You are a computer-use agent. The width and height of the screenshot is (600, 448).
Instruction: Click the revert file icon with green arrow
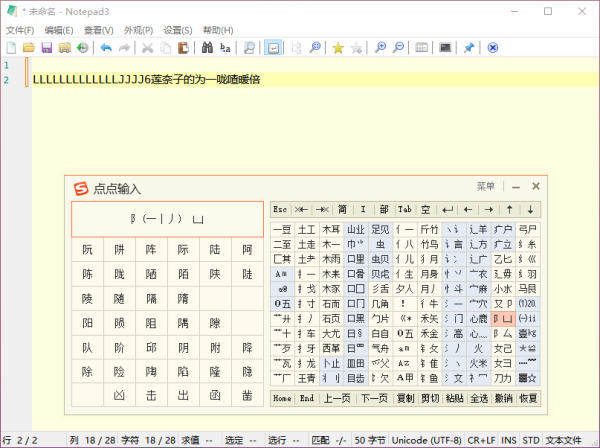coord(83,48)
